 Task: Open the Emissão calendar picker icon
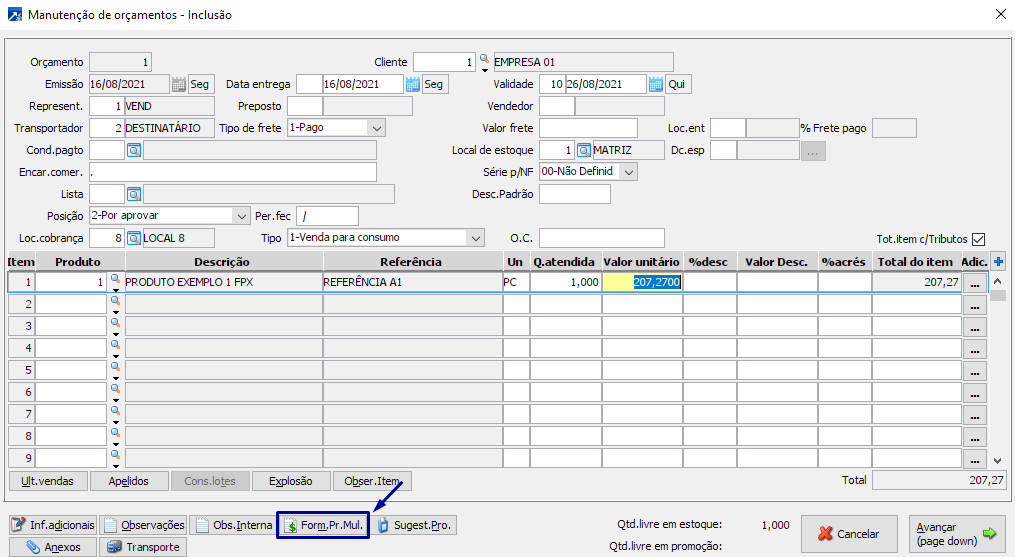(179, 84)
